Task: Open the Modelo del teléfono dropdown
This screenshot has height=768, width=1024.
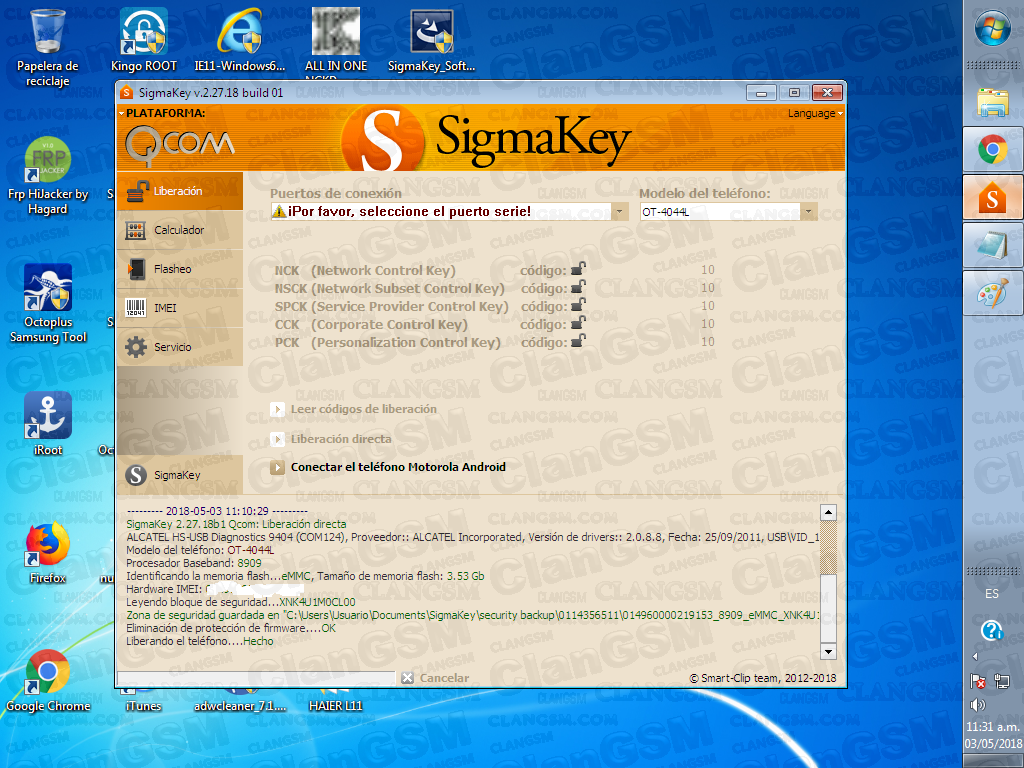Action: (808, 211)
